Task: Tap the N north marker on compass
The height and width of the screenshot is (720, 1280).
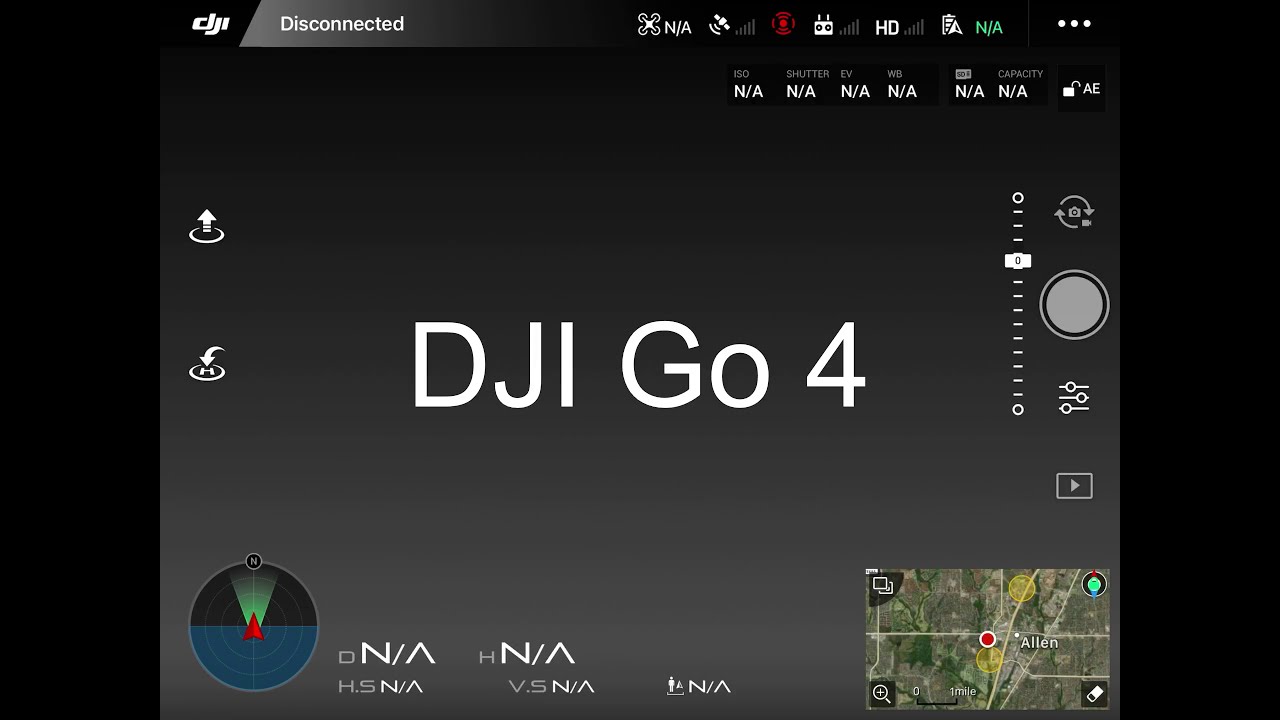Action: (254, 562)
